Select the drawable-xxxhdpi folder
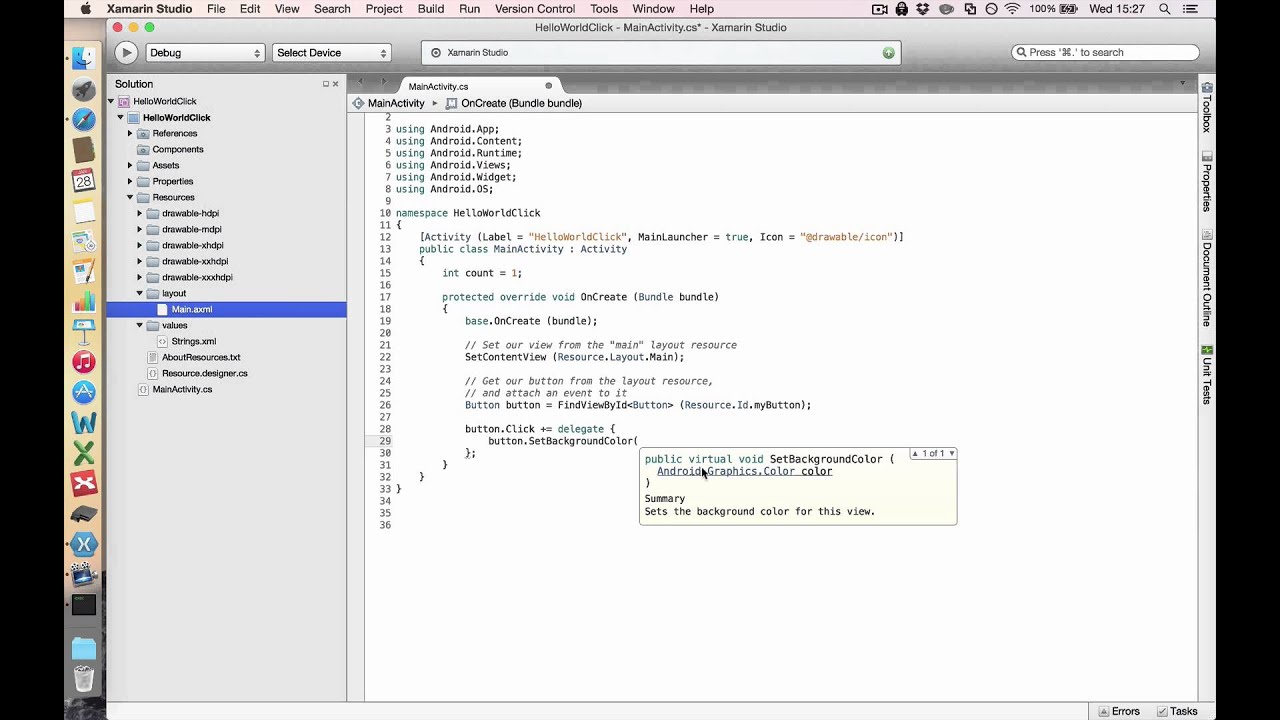The height and width of the screenshot is (720, 1280). point(197,277)
